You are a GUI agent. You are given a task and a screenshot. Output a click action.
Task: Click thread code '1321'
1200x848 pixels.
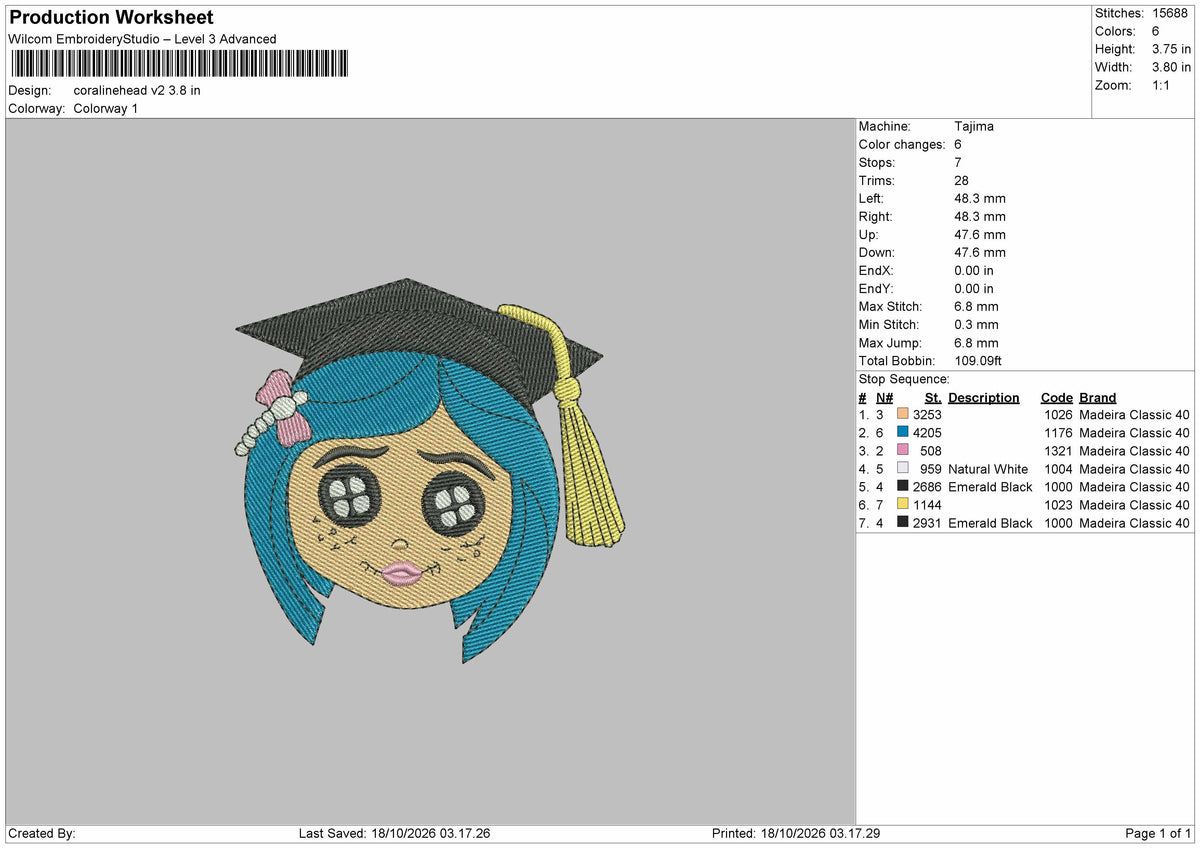click(x=1058, y=451)
